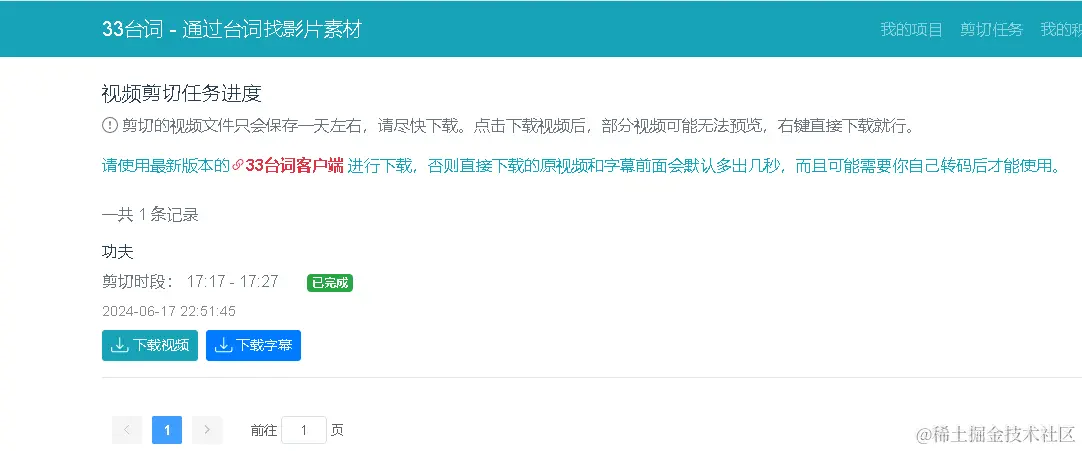Click the 一共 1 条记录 count text

[150, 215]
